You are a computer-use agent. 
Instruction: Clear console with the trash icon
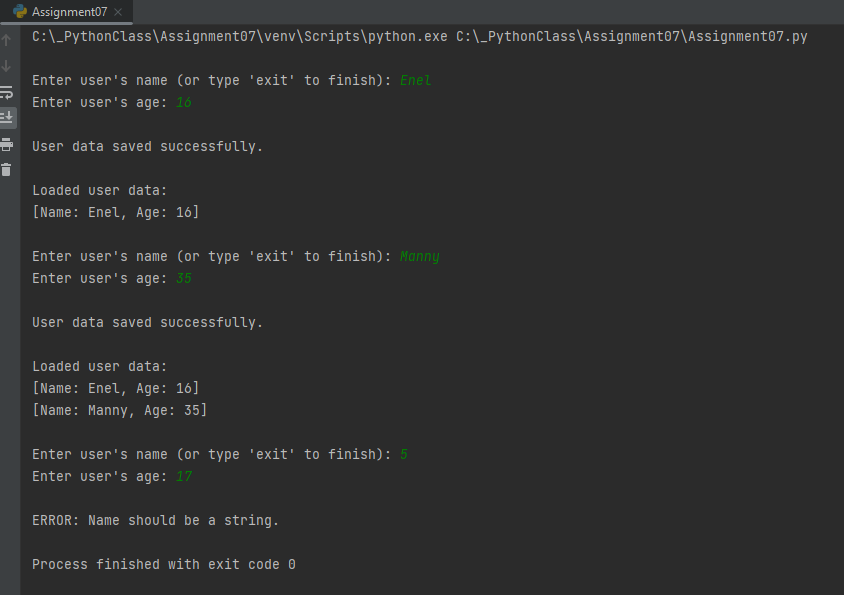(x=6, y=170)
